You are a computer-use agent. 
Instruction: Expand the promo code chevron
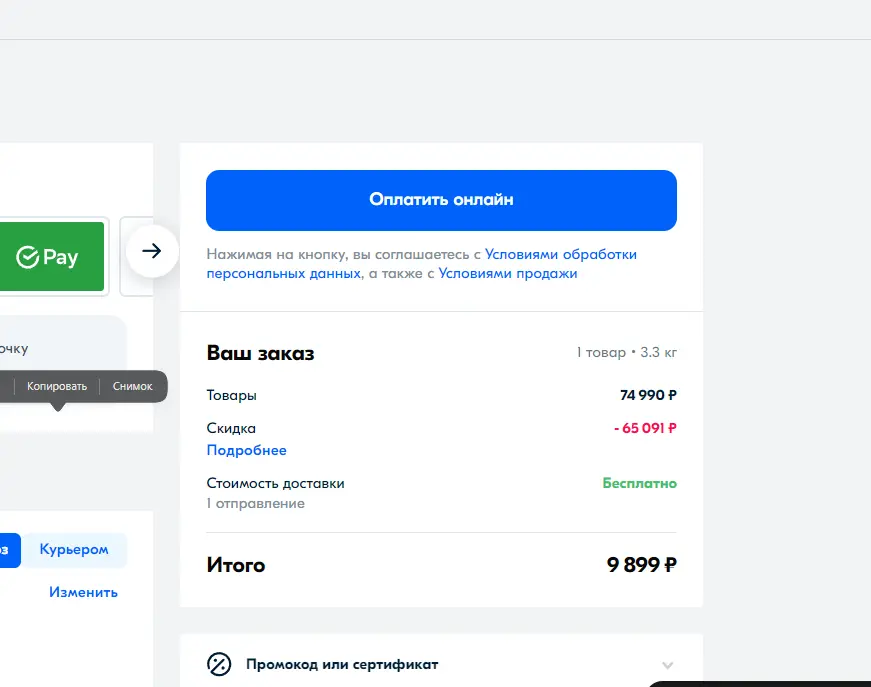(x=668, y=665)
